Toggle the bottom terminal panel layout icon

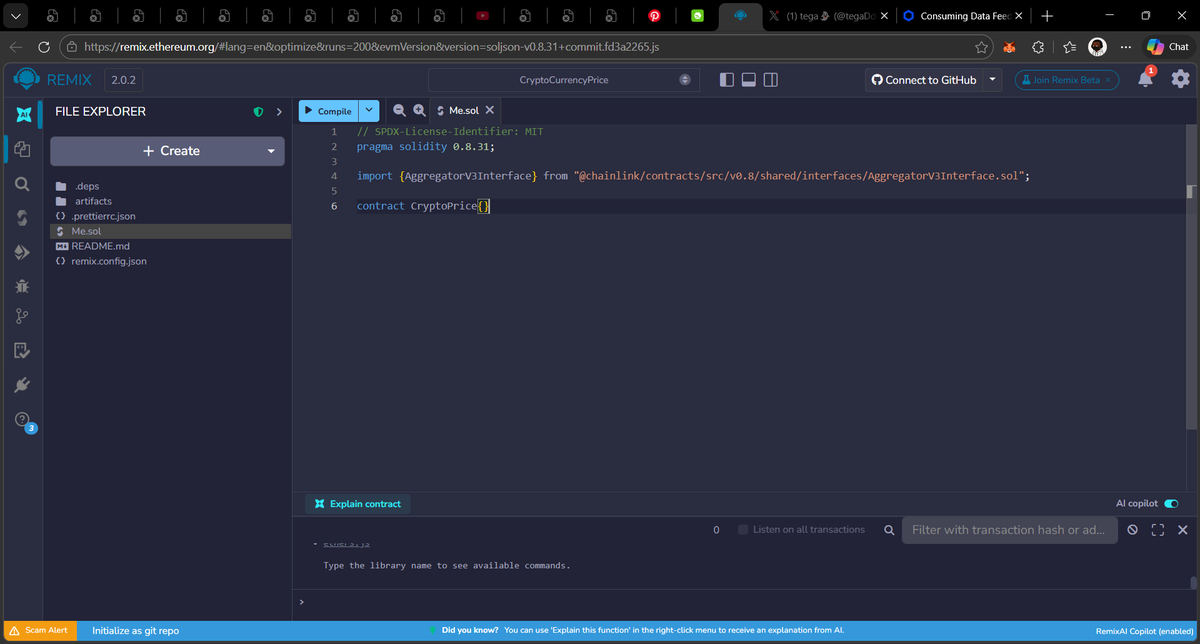748,80
